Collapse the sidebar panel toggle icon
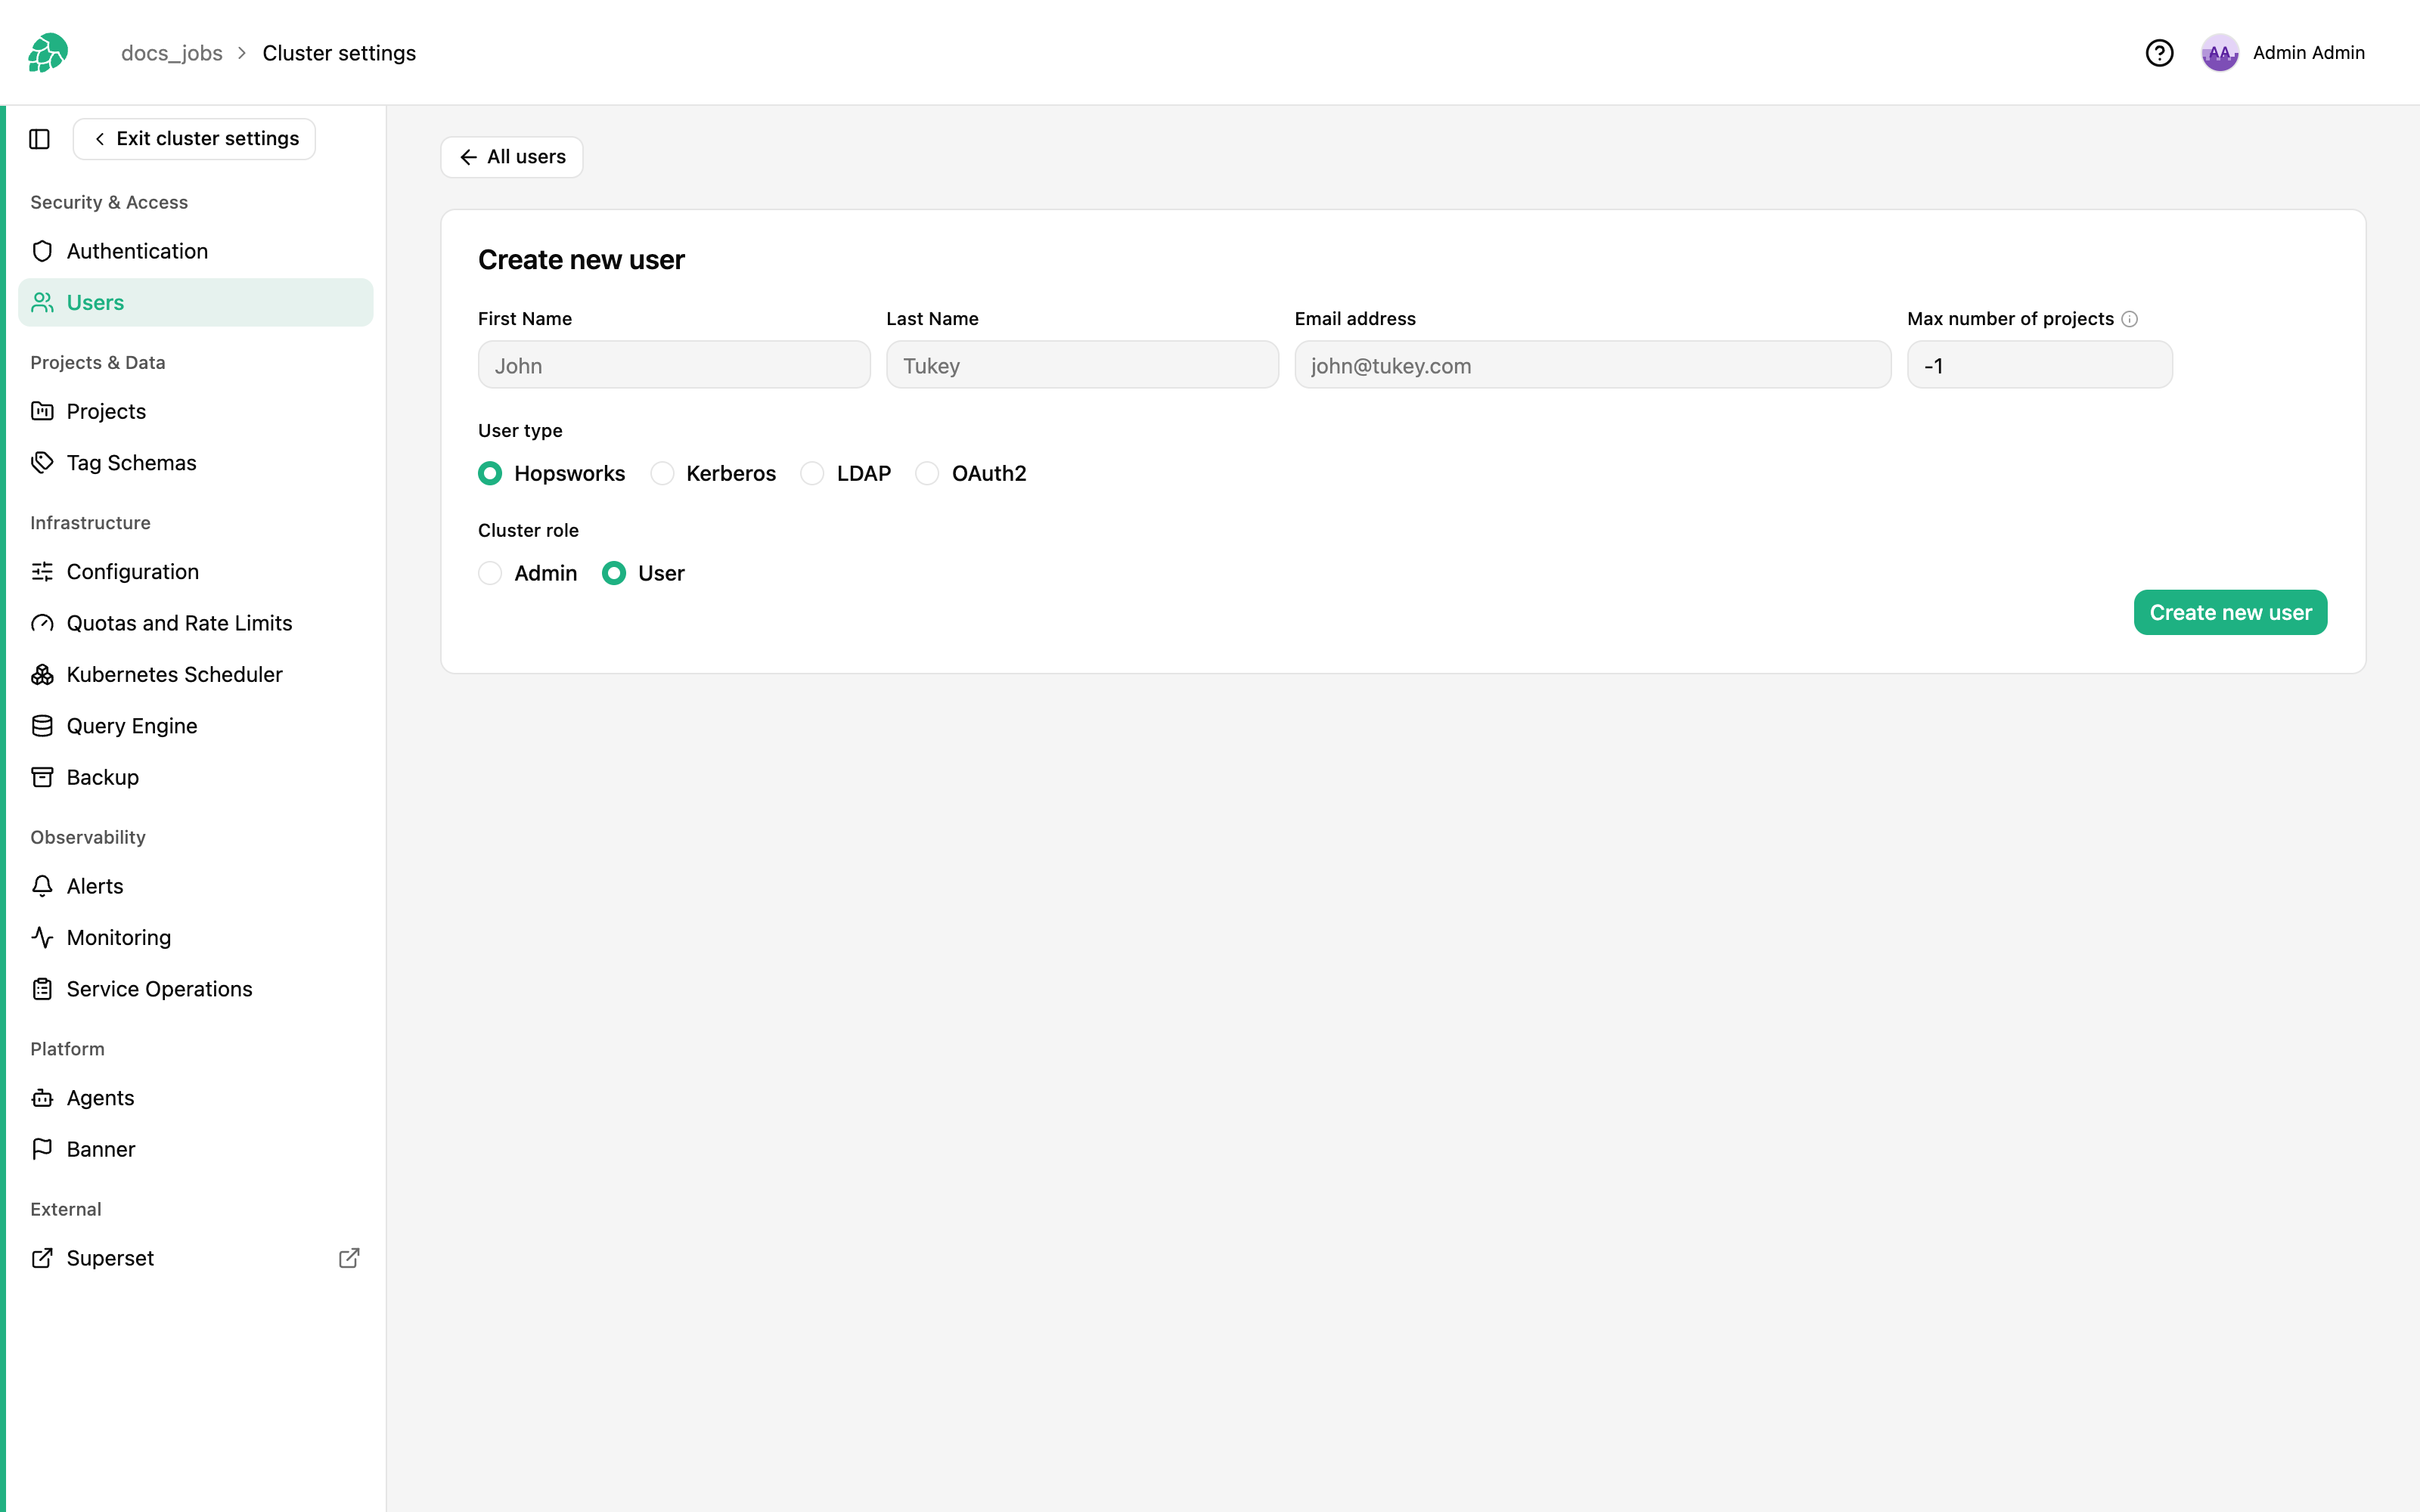Viewport: 2420px width, 1512px height. [40, 139]
